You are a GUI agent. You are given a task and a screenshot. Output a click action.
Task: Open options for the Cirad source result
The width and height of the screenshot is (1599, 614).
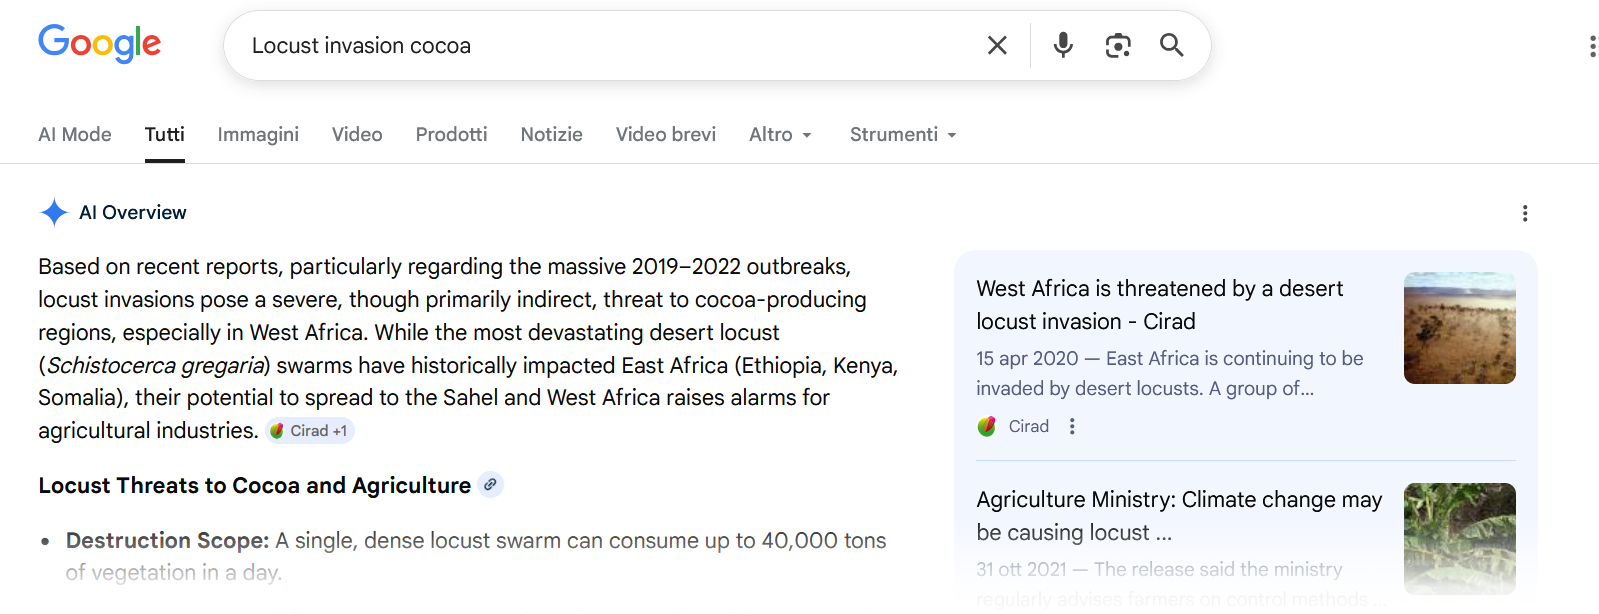click(x=1072, y=426)
